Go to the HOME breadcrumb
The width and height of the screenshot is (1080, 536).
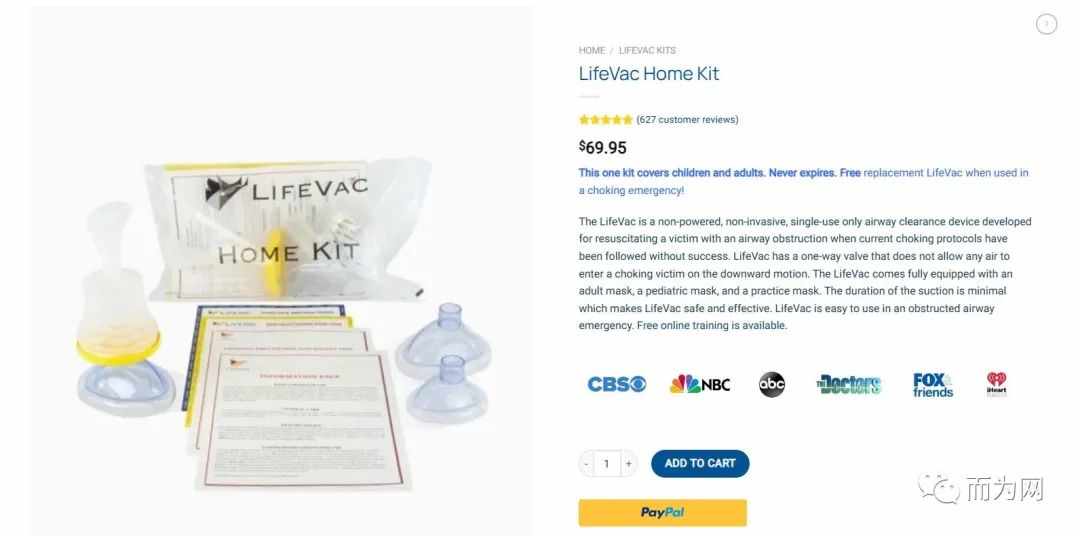tap(592, 50)
